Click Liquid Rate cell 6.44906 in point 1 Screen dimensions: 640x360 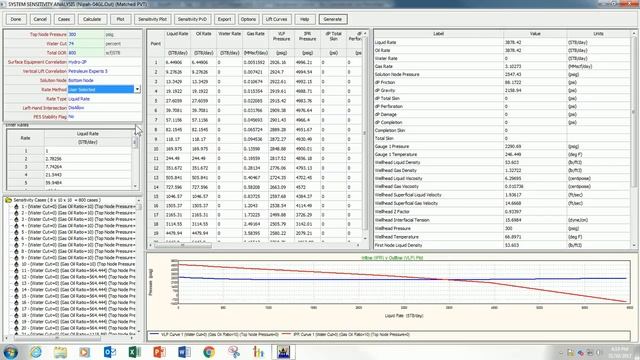click(177, 62)
